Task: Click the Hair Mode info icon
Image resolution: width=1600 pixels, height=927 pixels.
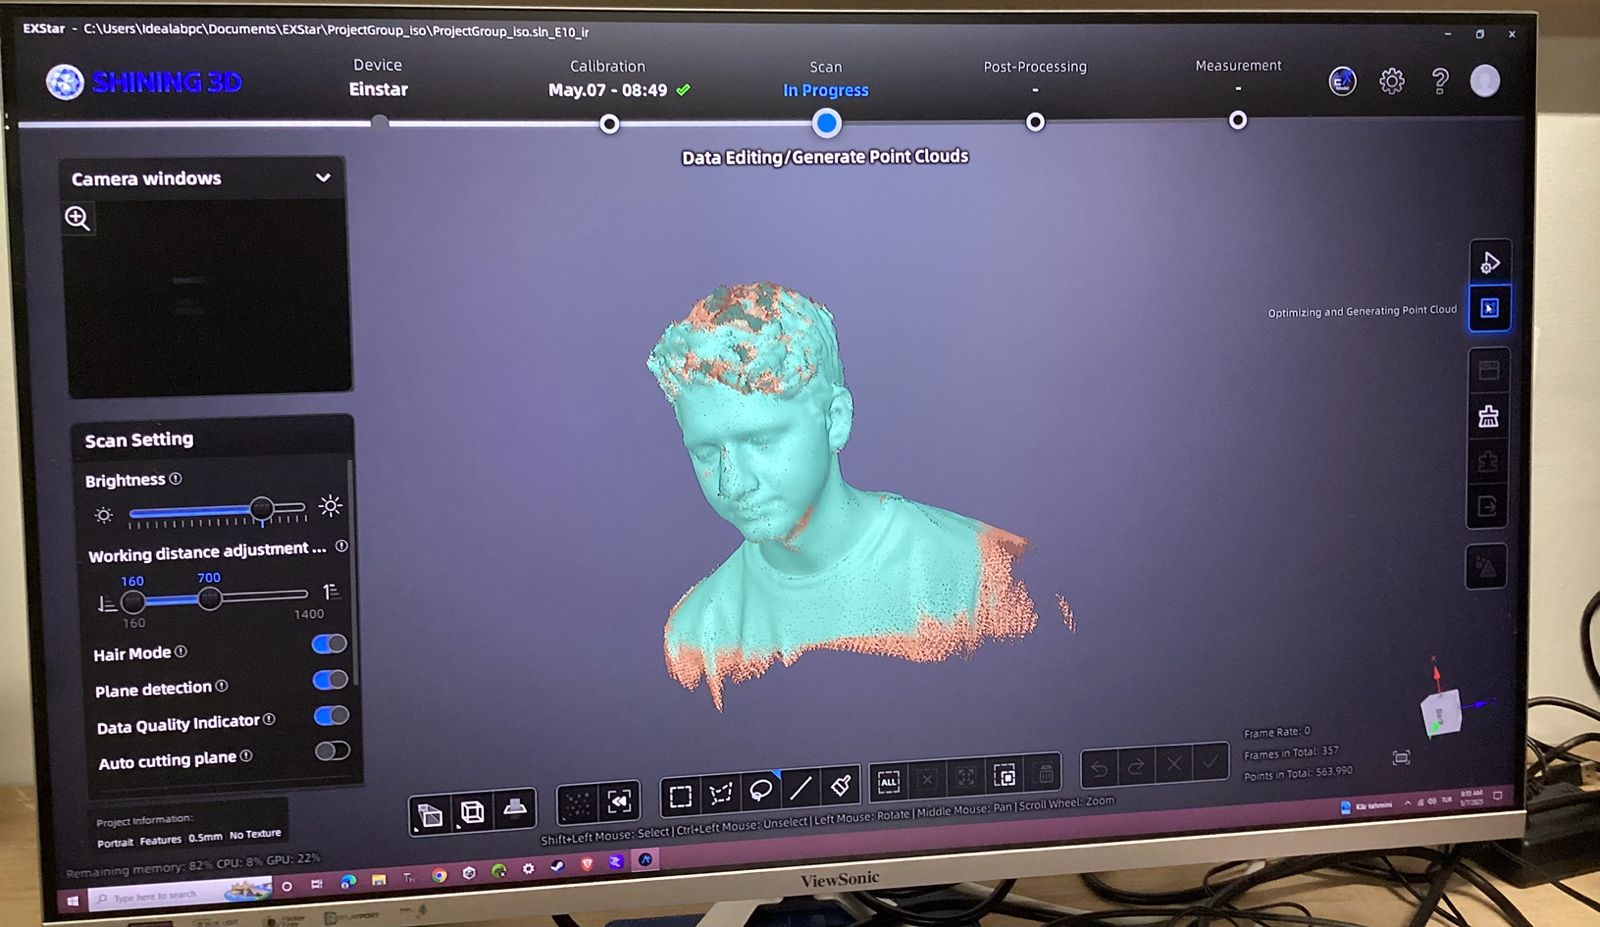Action: (x=181, y=652)
